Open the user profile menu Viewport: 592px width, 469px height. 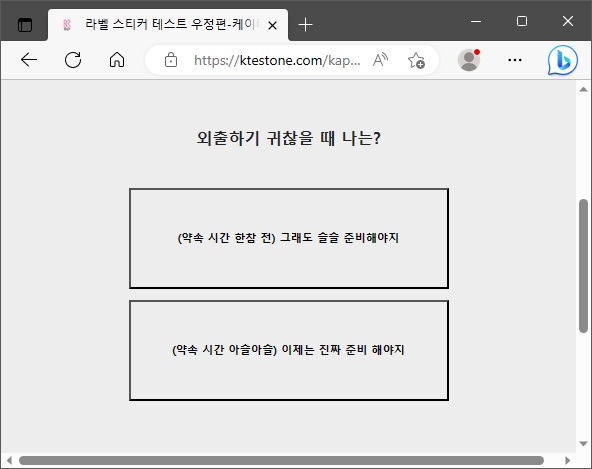(x=469, y=60)
